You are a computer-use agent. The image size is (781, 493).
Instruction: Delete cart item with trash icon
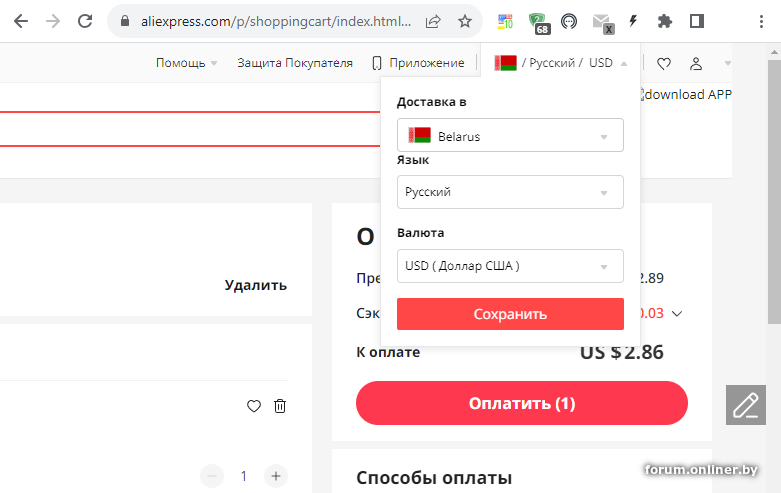click(280, 406)
